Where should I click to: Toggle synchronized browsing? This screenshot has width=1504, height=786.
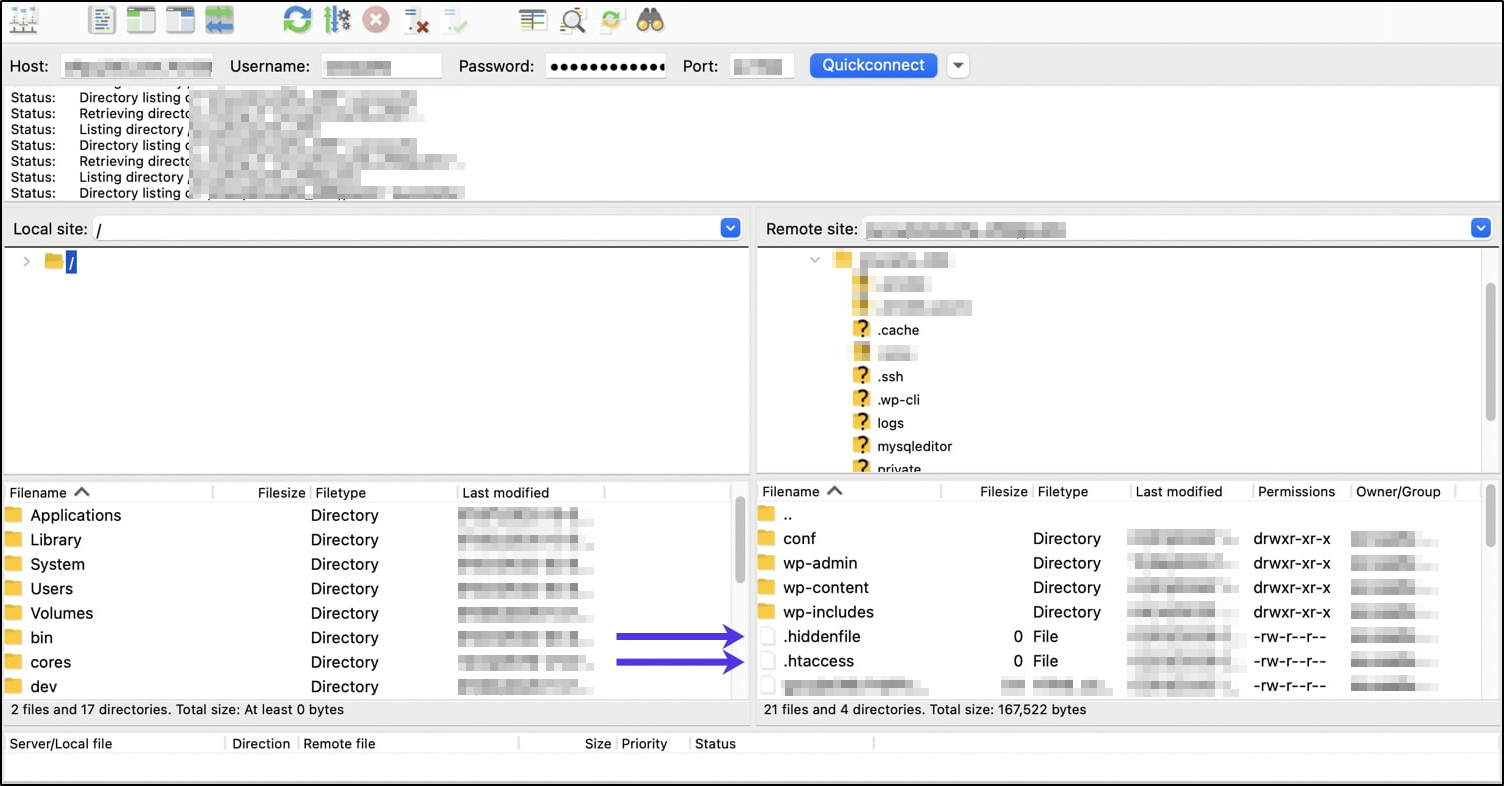[611, 19]
